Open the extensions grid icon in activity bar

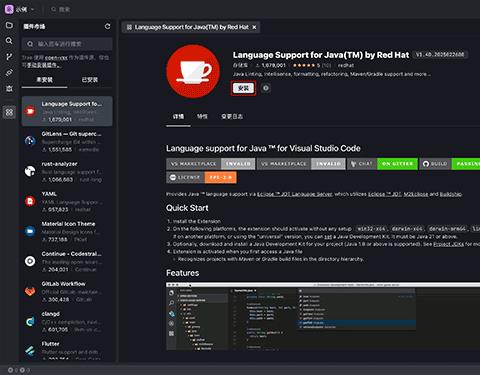pos(9,112)
